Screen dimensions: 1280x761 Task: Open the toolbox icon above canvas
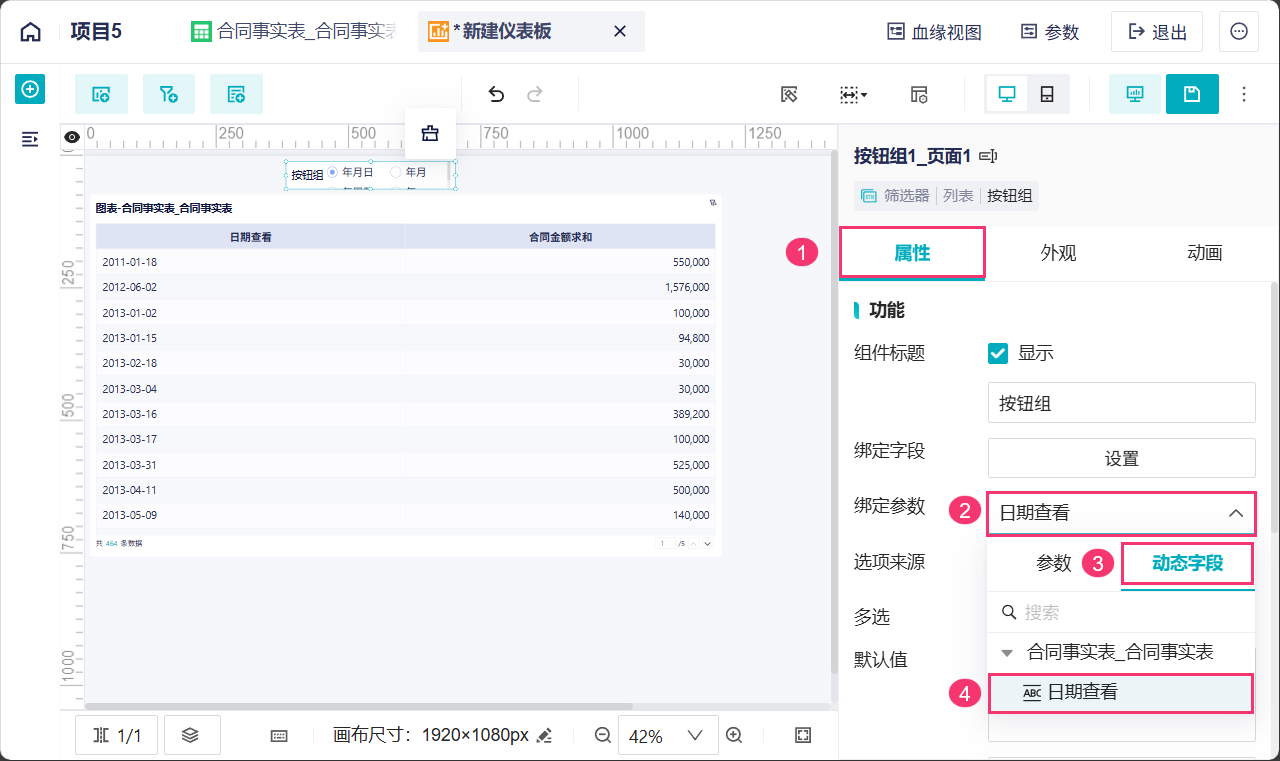pos(430,133)
